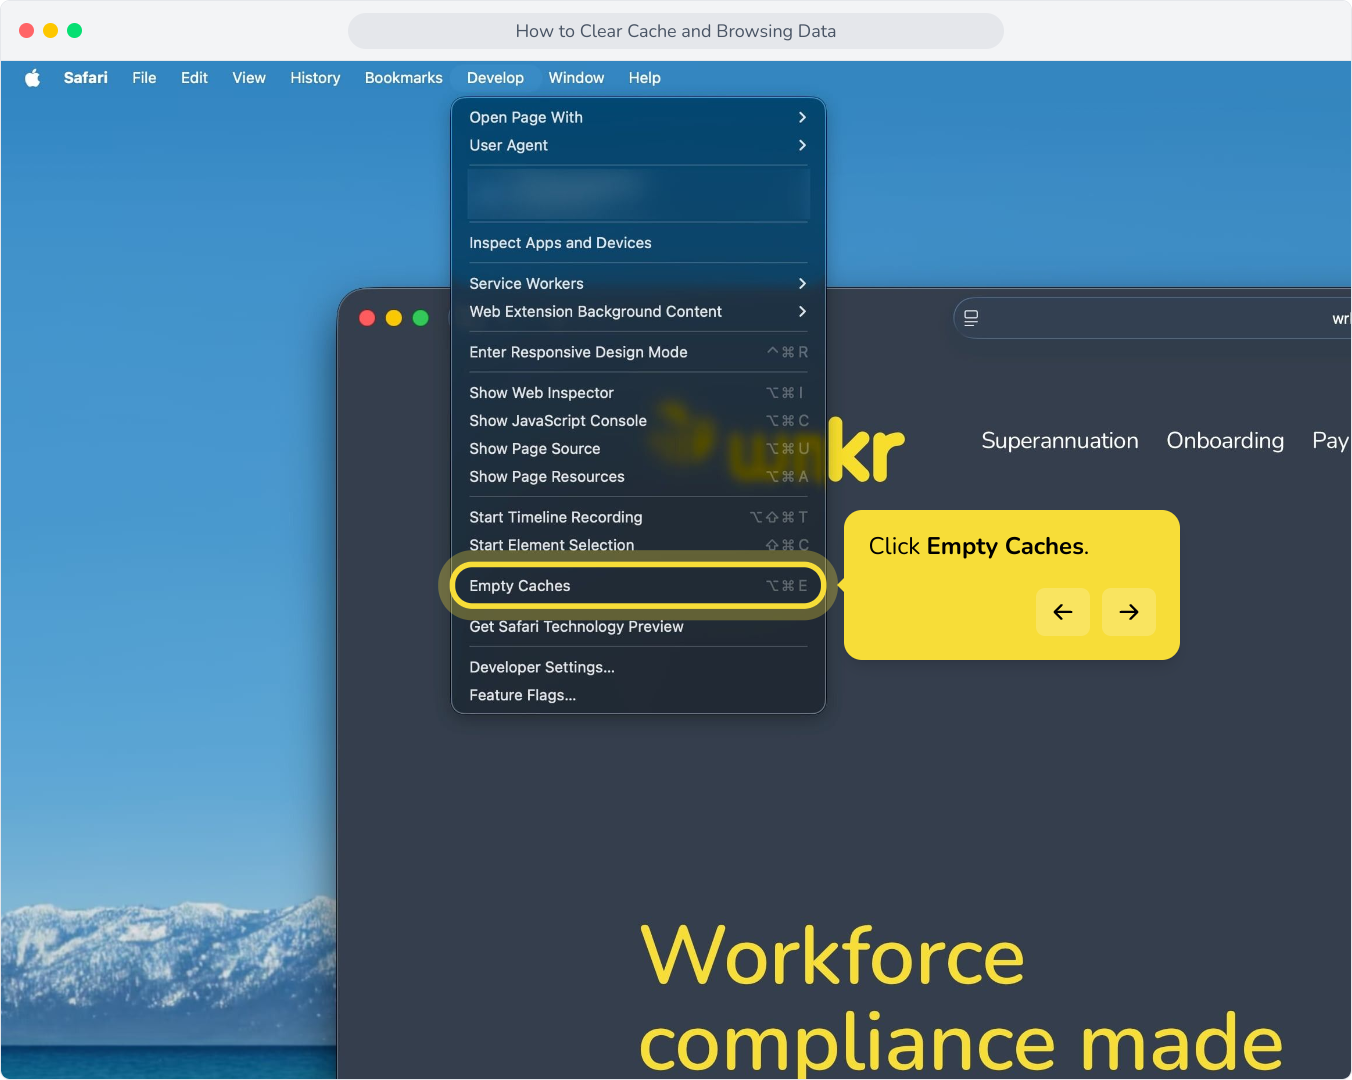Open the View menu
The height and width of the screenshot is (1080, 1352).
249,78
